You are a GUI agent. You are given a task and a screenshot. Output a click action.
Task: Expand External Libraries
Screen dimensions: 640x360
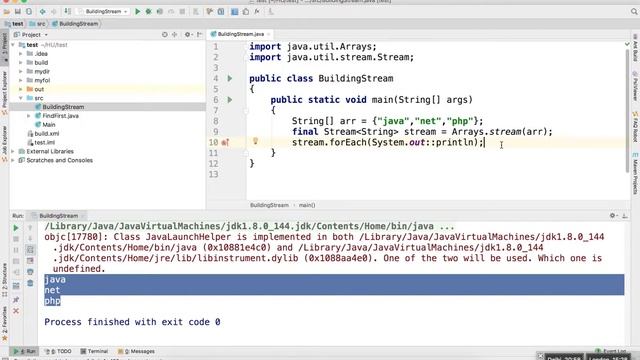click(x=13, y=151)
